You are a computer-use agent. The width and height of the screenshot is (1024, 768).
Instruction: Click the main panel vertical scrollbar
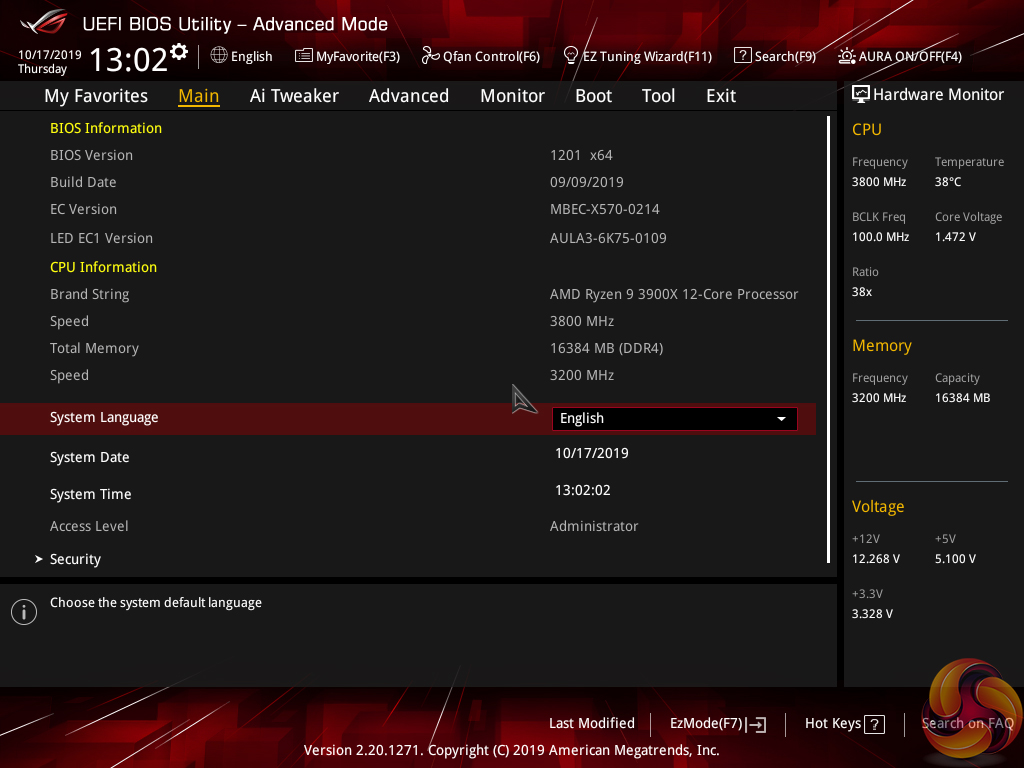828,340
